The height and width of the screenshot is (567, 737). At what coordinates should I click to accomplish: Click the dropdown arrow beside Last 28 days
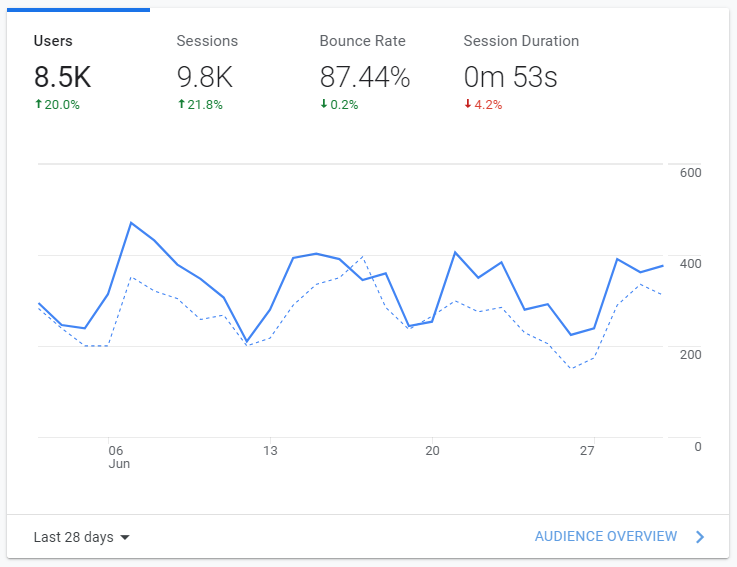pos(125,537)
